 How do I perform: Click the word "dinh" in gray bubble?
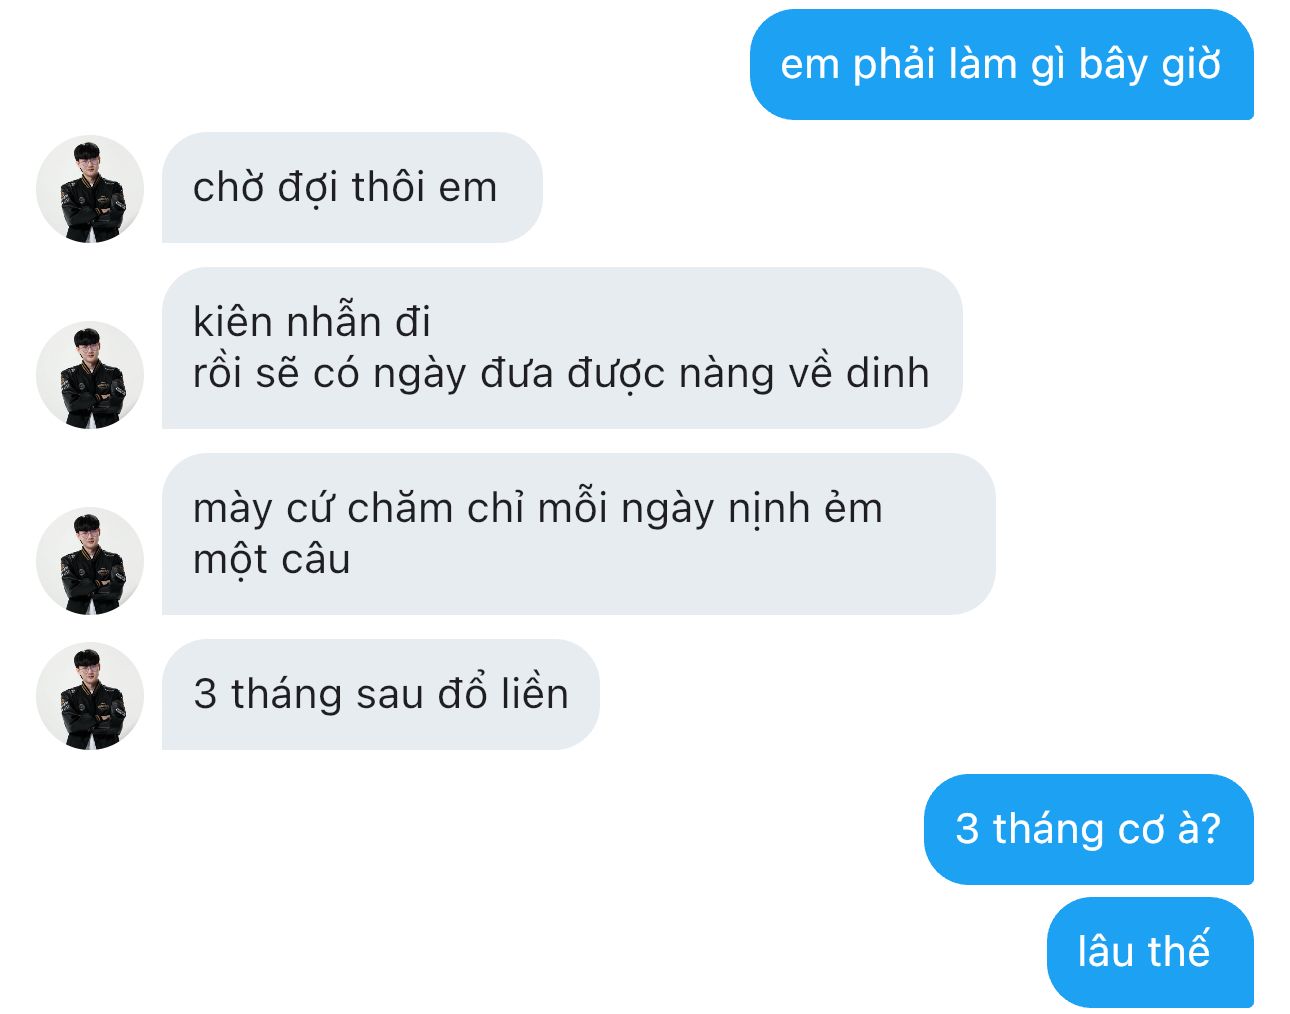click(x=888, y=373)
